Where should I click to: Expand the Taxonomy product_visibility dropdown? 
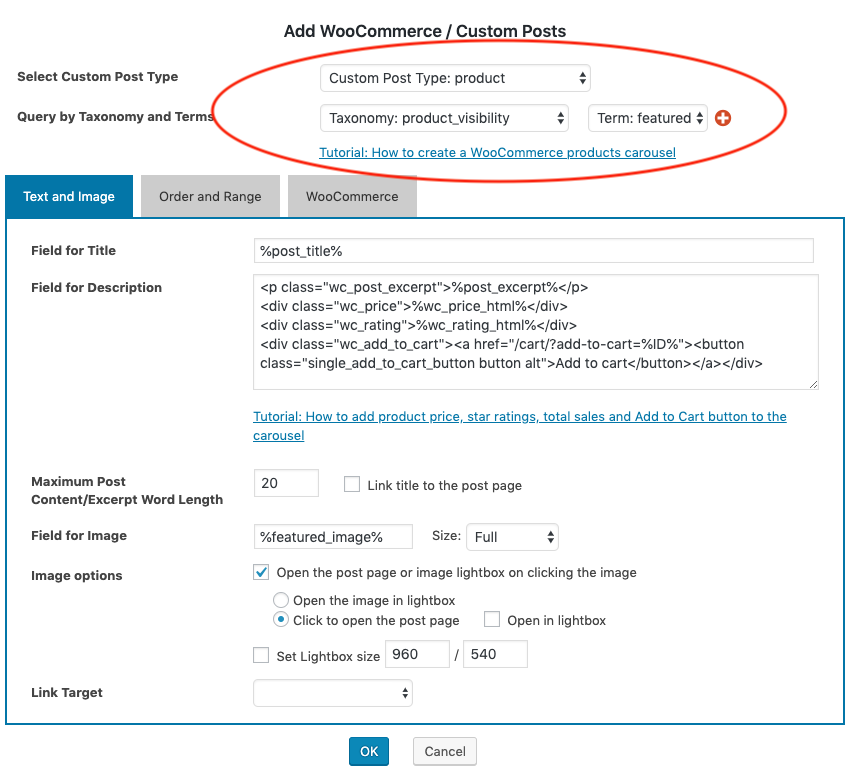(444, 118)
